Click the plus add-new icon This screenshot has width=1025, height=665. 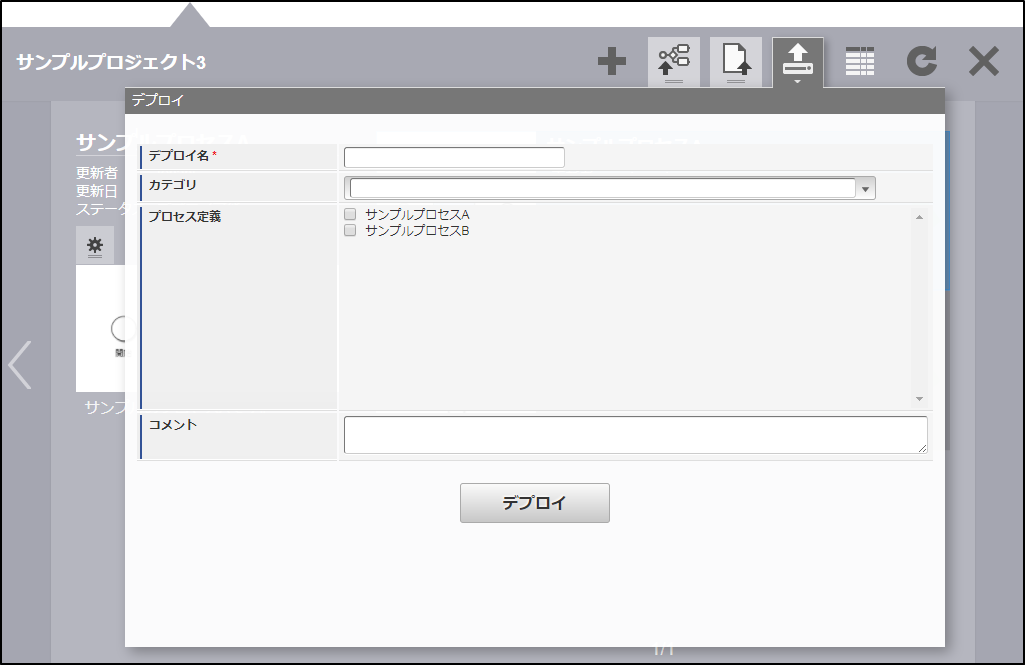click(612, 61)
